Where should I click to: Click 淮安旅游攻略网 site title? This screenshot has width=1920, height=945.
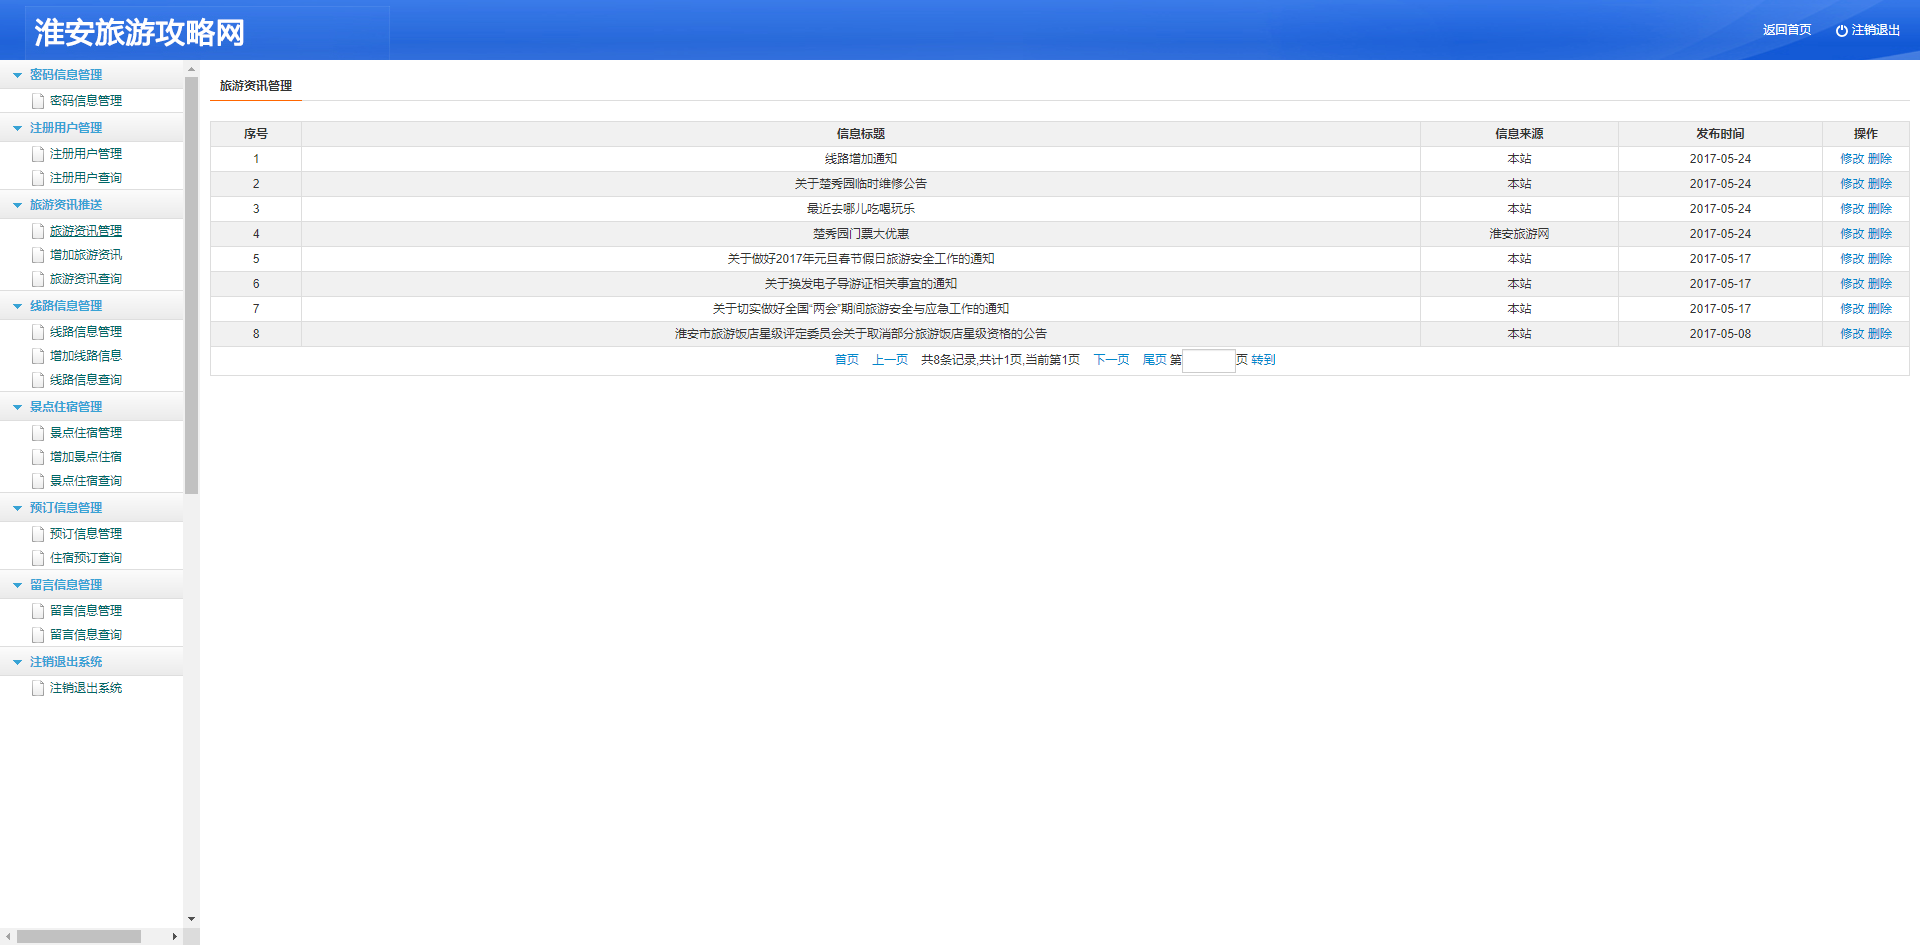point(140,33)
